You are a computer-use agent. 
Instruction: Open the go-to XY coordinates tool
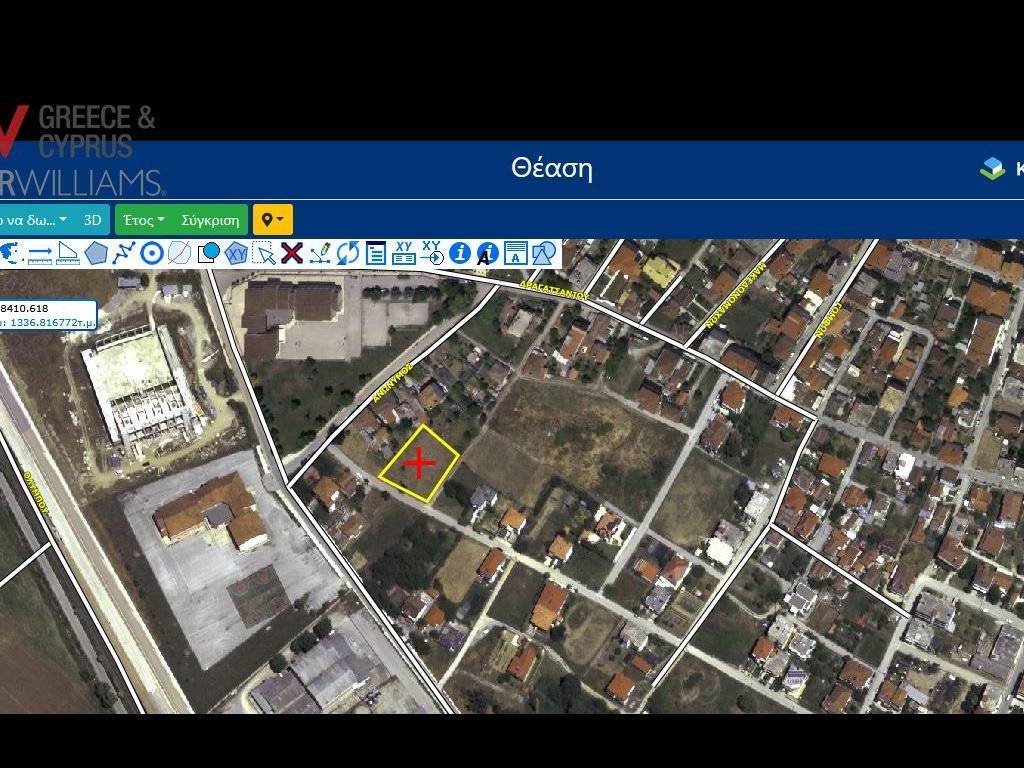coord(432,253)
